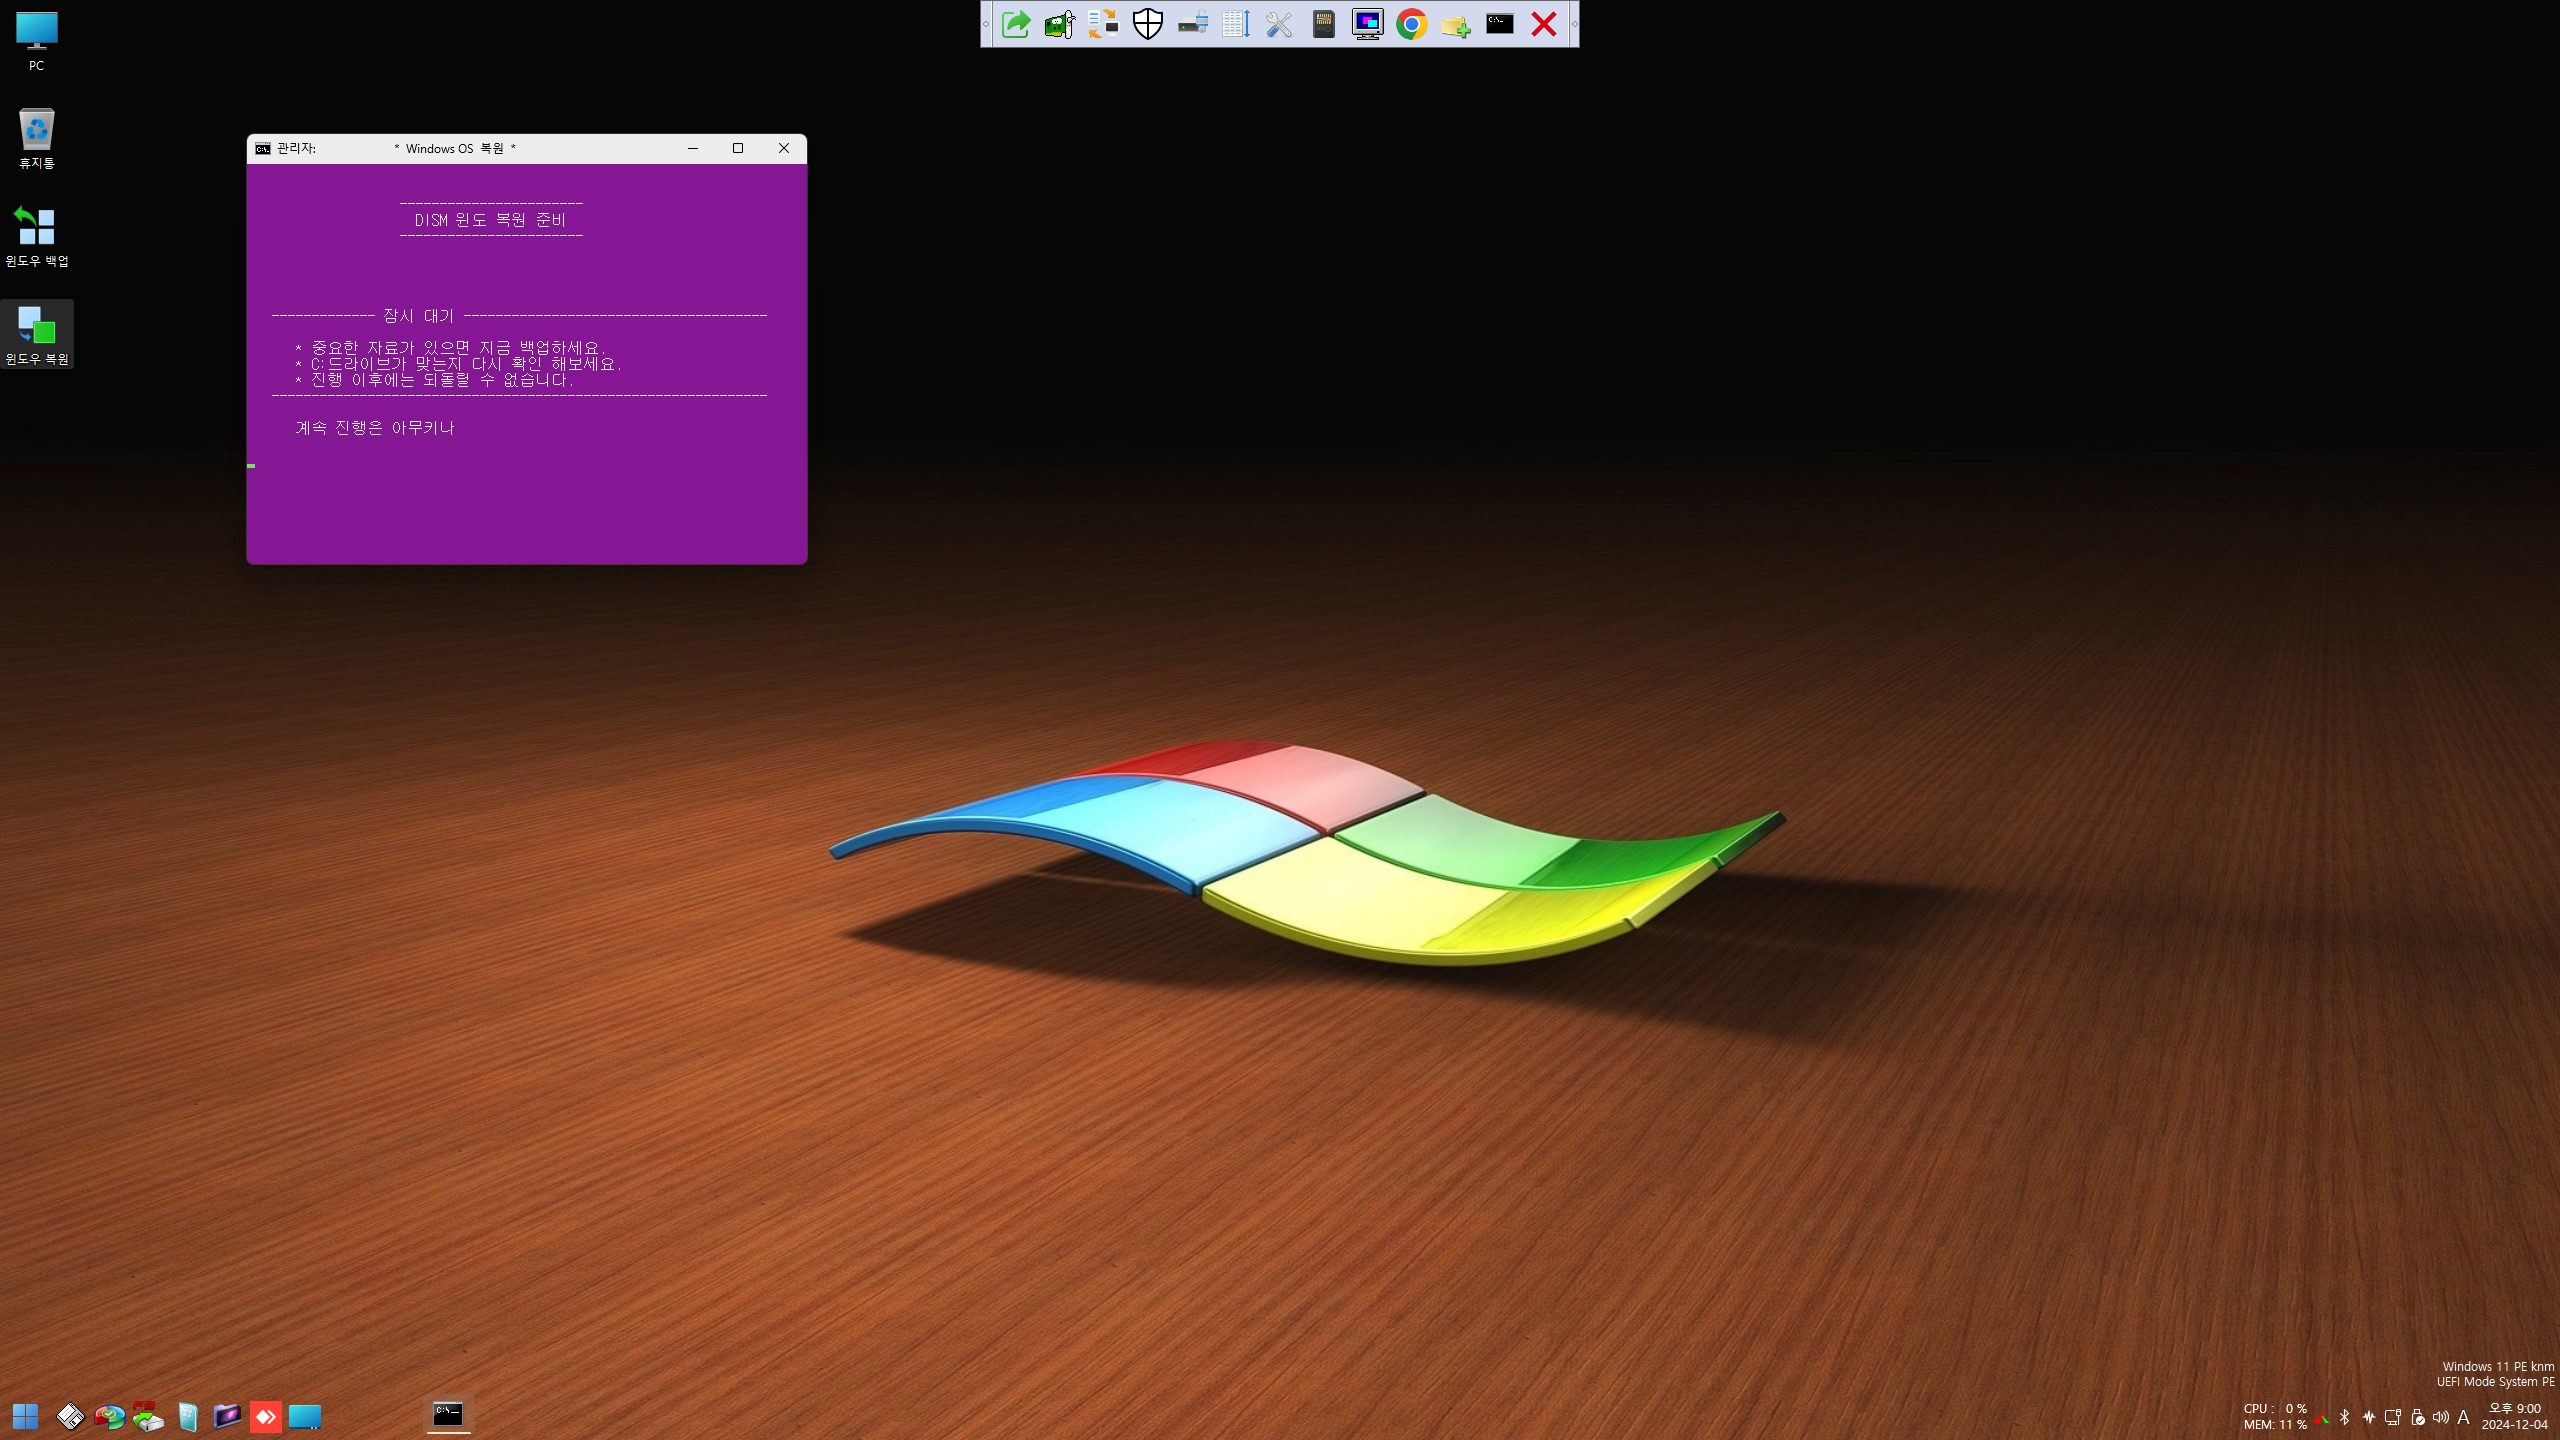The height and width of the screenshot is (1440, 2560).
Task: Open the green circuit board device icon
Action: (1060, 24)
